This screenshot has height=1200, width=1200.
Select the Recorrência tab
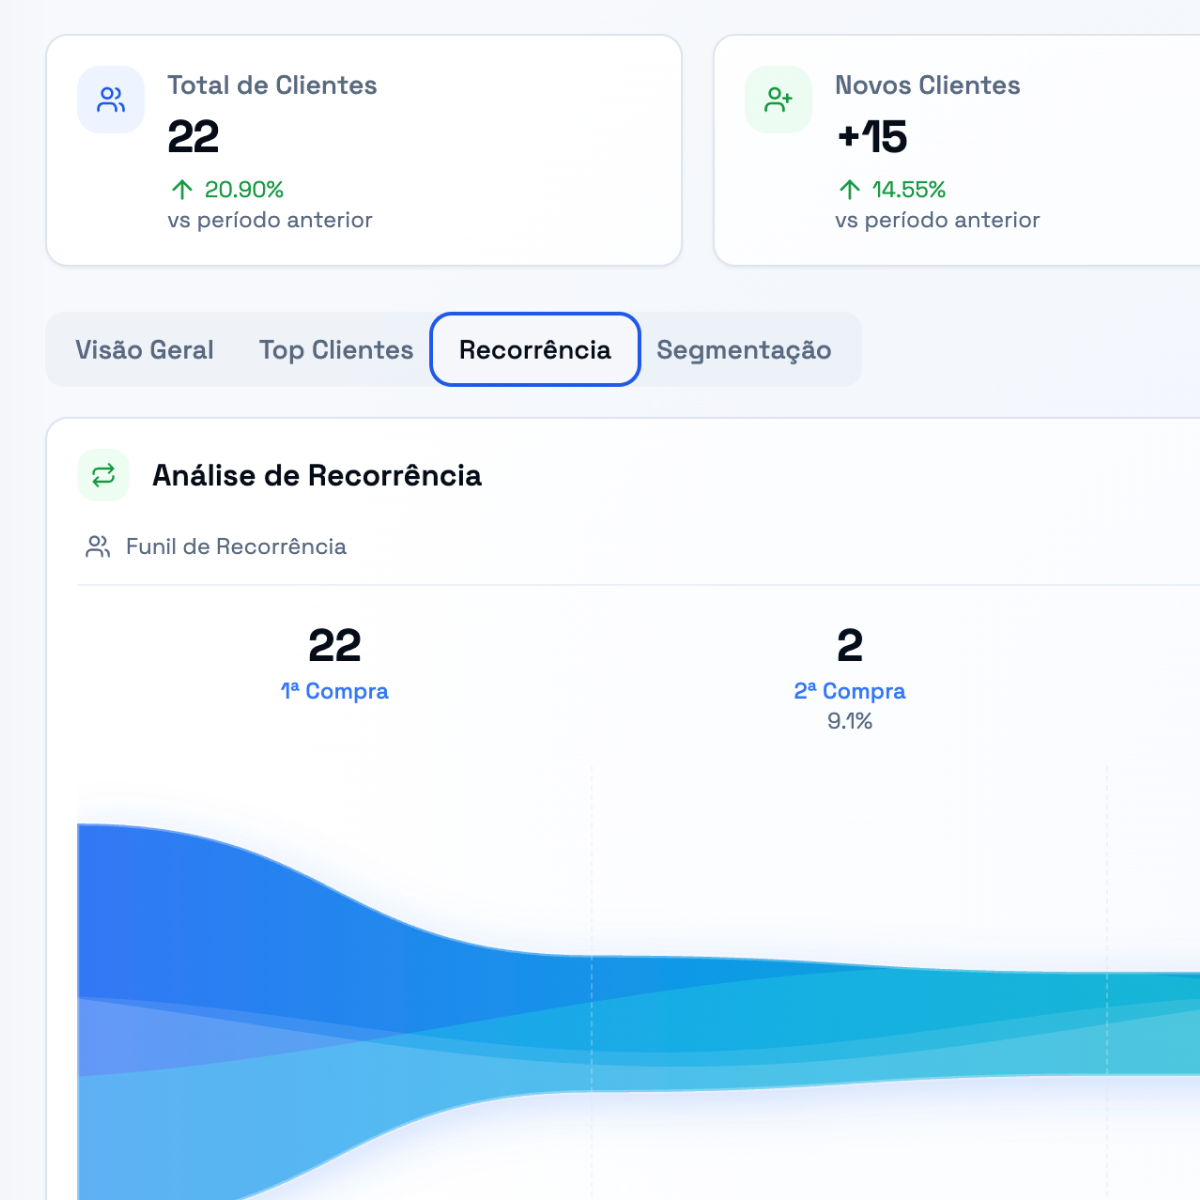535,350
